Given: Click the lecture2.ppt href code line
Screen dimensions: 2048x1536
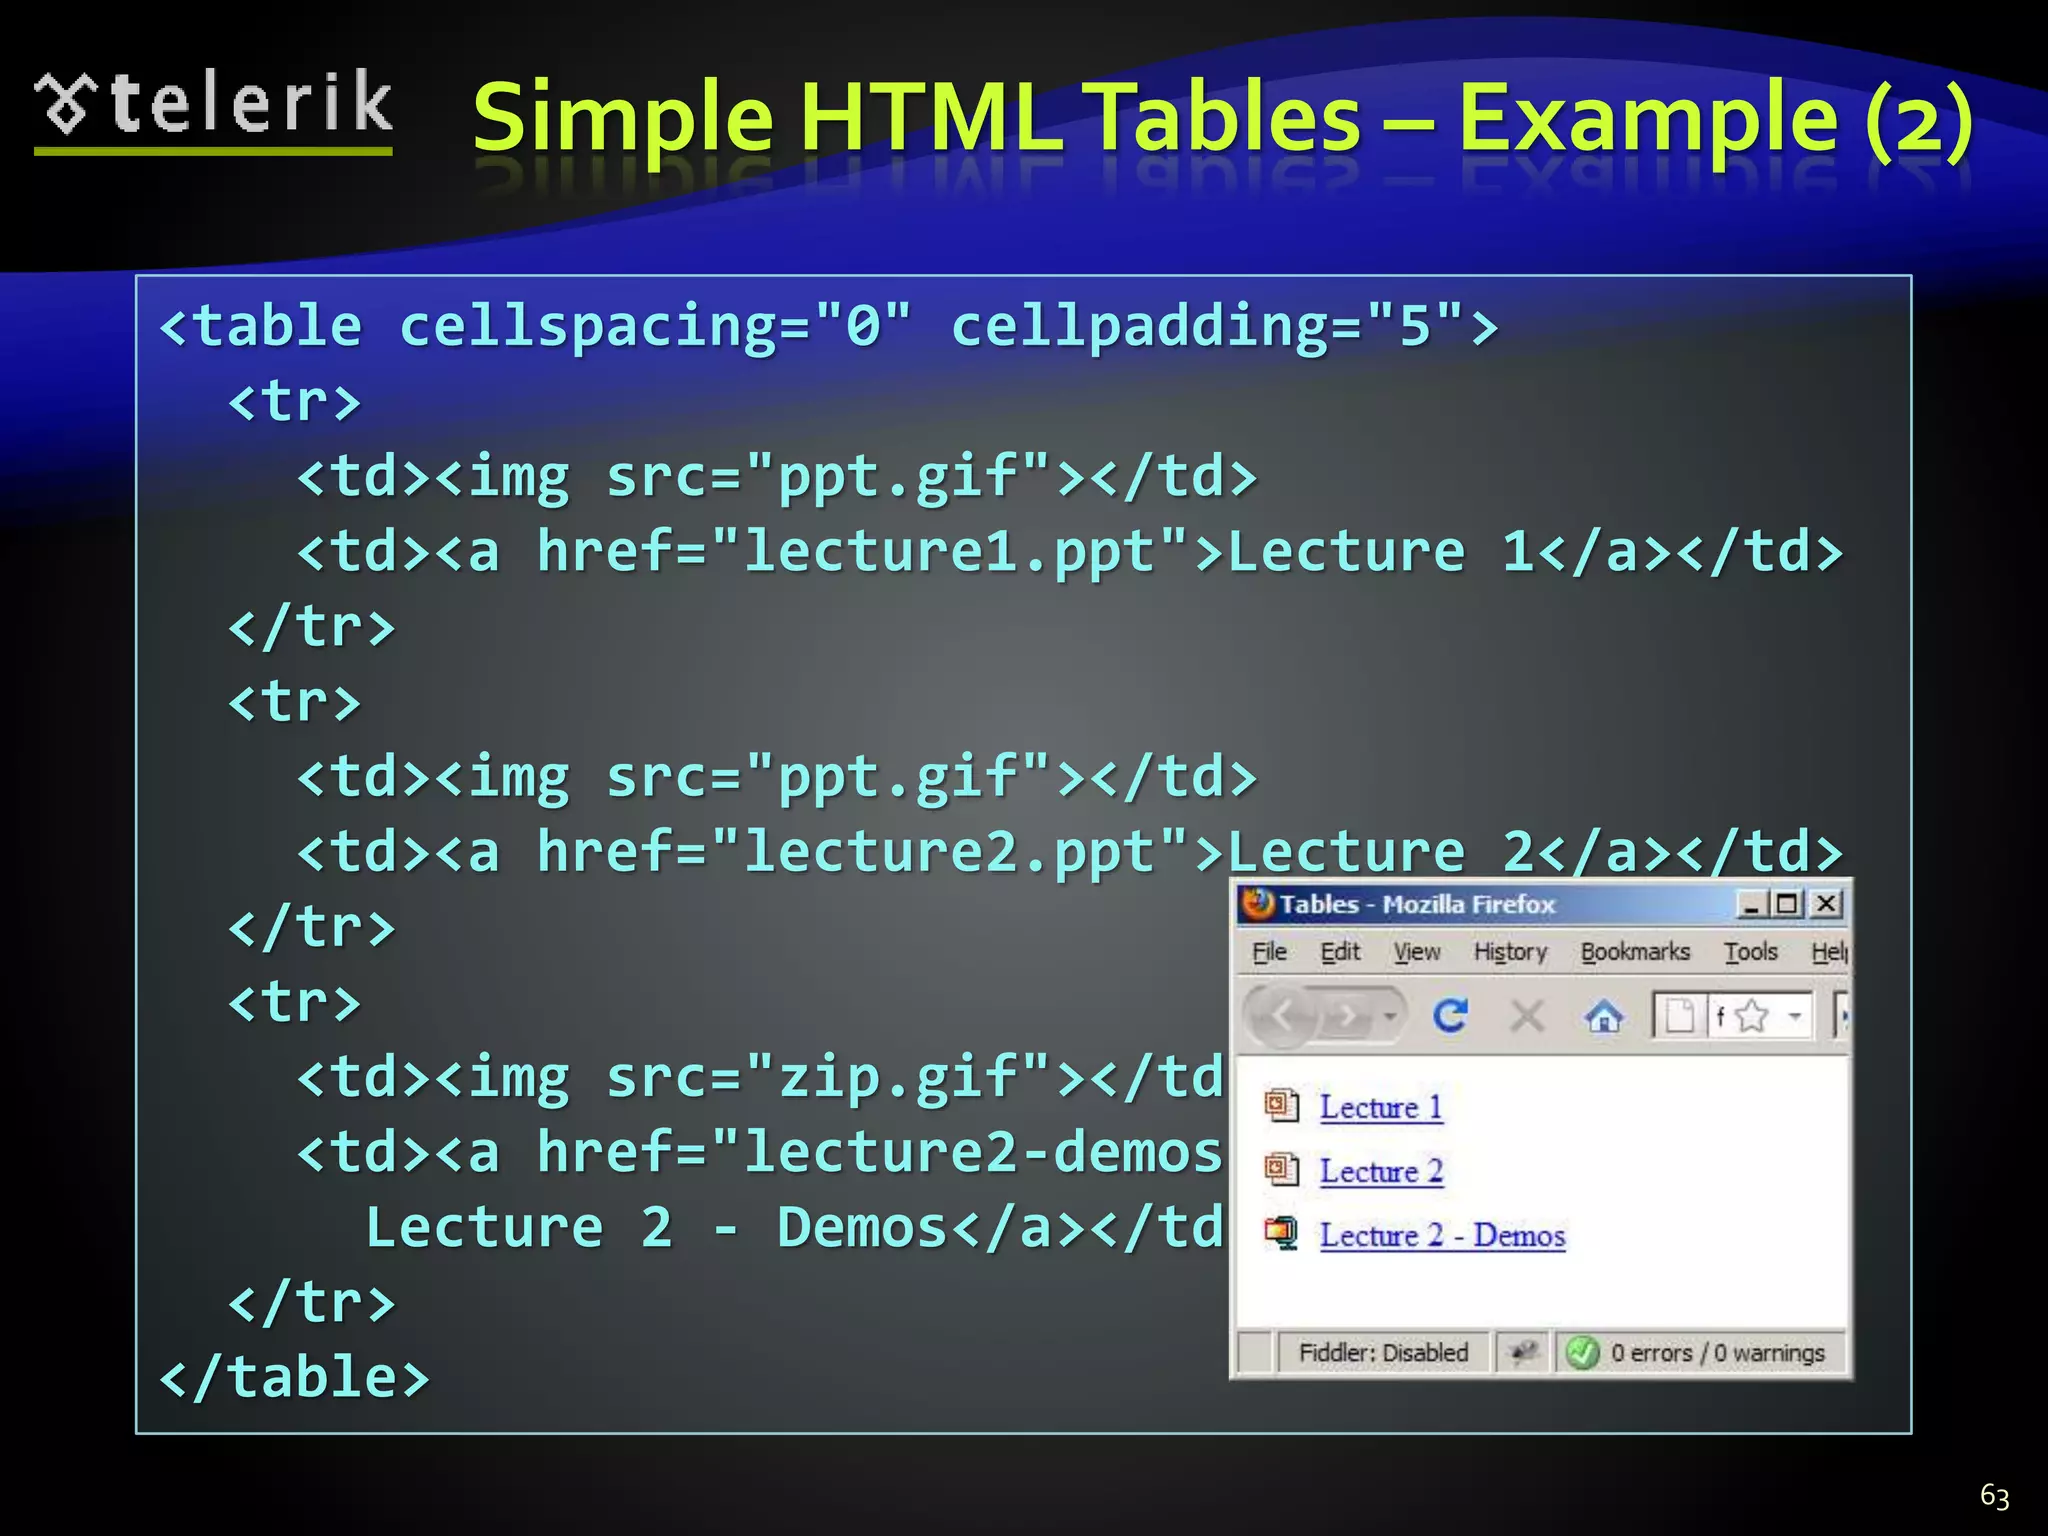Looking at the screenshot, I should (x=1070, y=852).
